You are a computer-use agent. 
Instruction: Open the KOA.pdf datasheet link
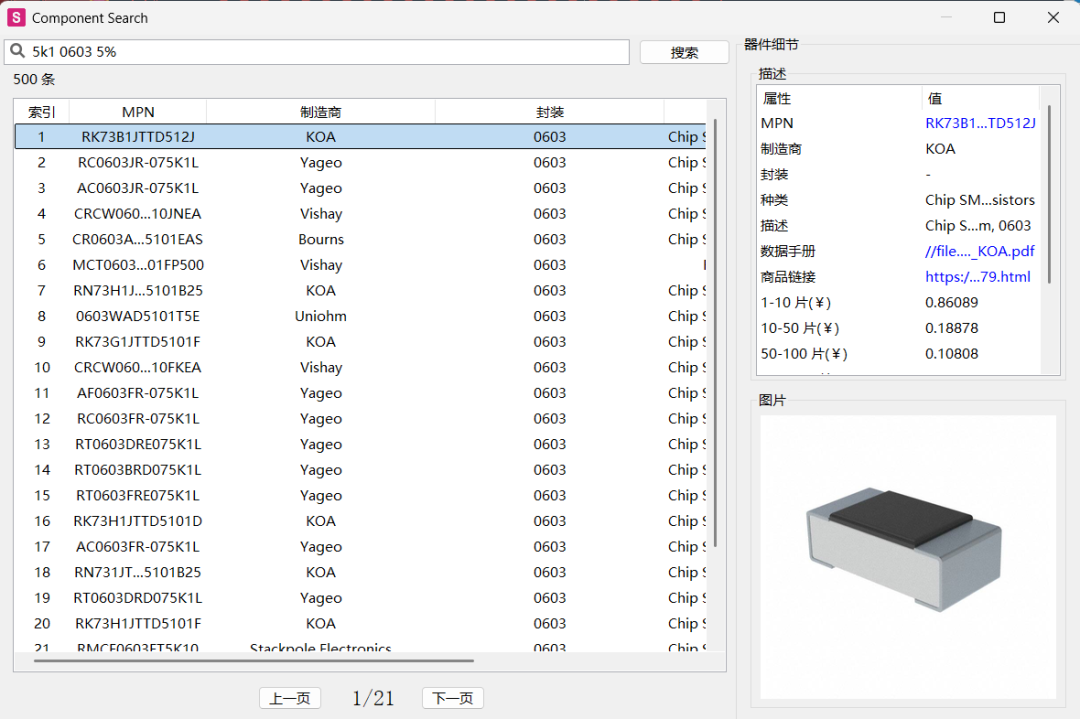(x=979, y=251)
